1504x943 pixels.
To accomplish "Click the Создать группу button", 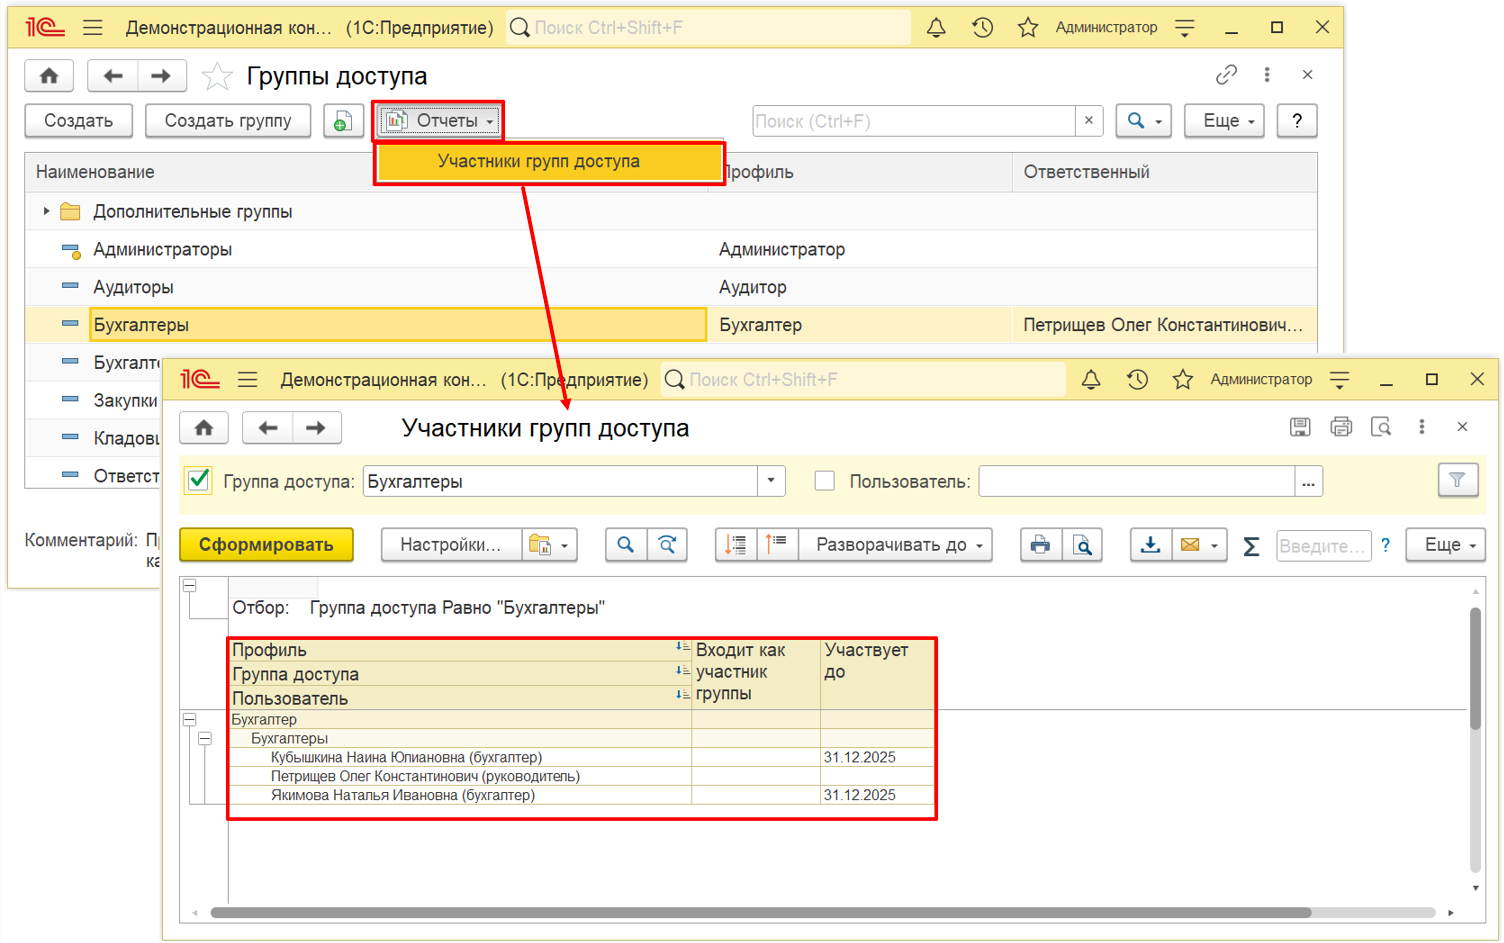I will 228,121.
